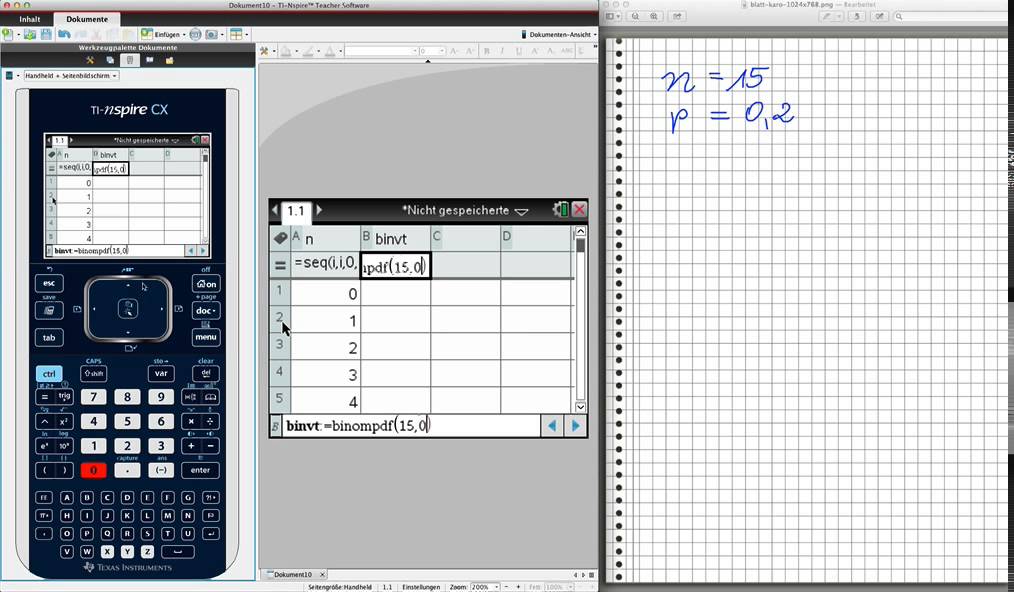Viewport: 1014px width, 592px height.
Task: Switch to the Dokumente tab
Action: coord(87,19)
